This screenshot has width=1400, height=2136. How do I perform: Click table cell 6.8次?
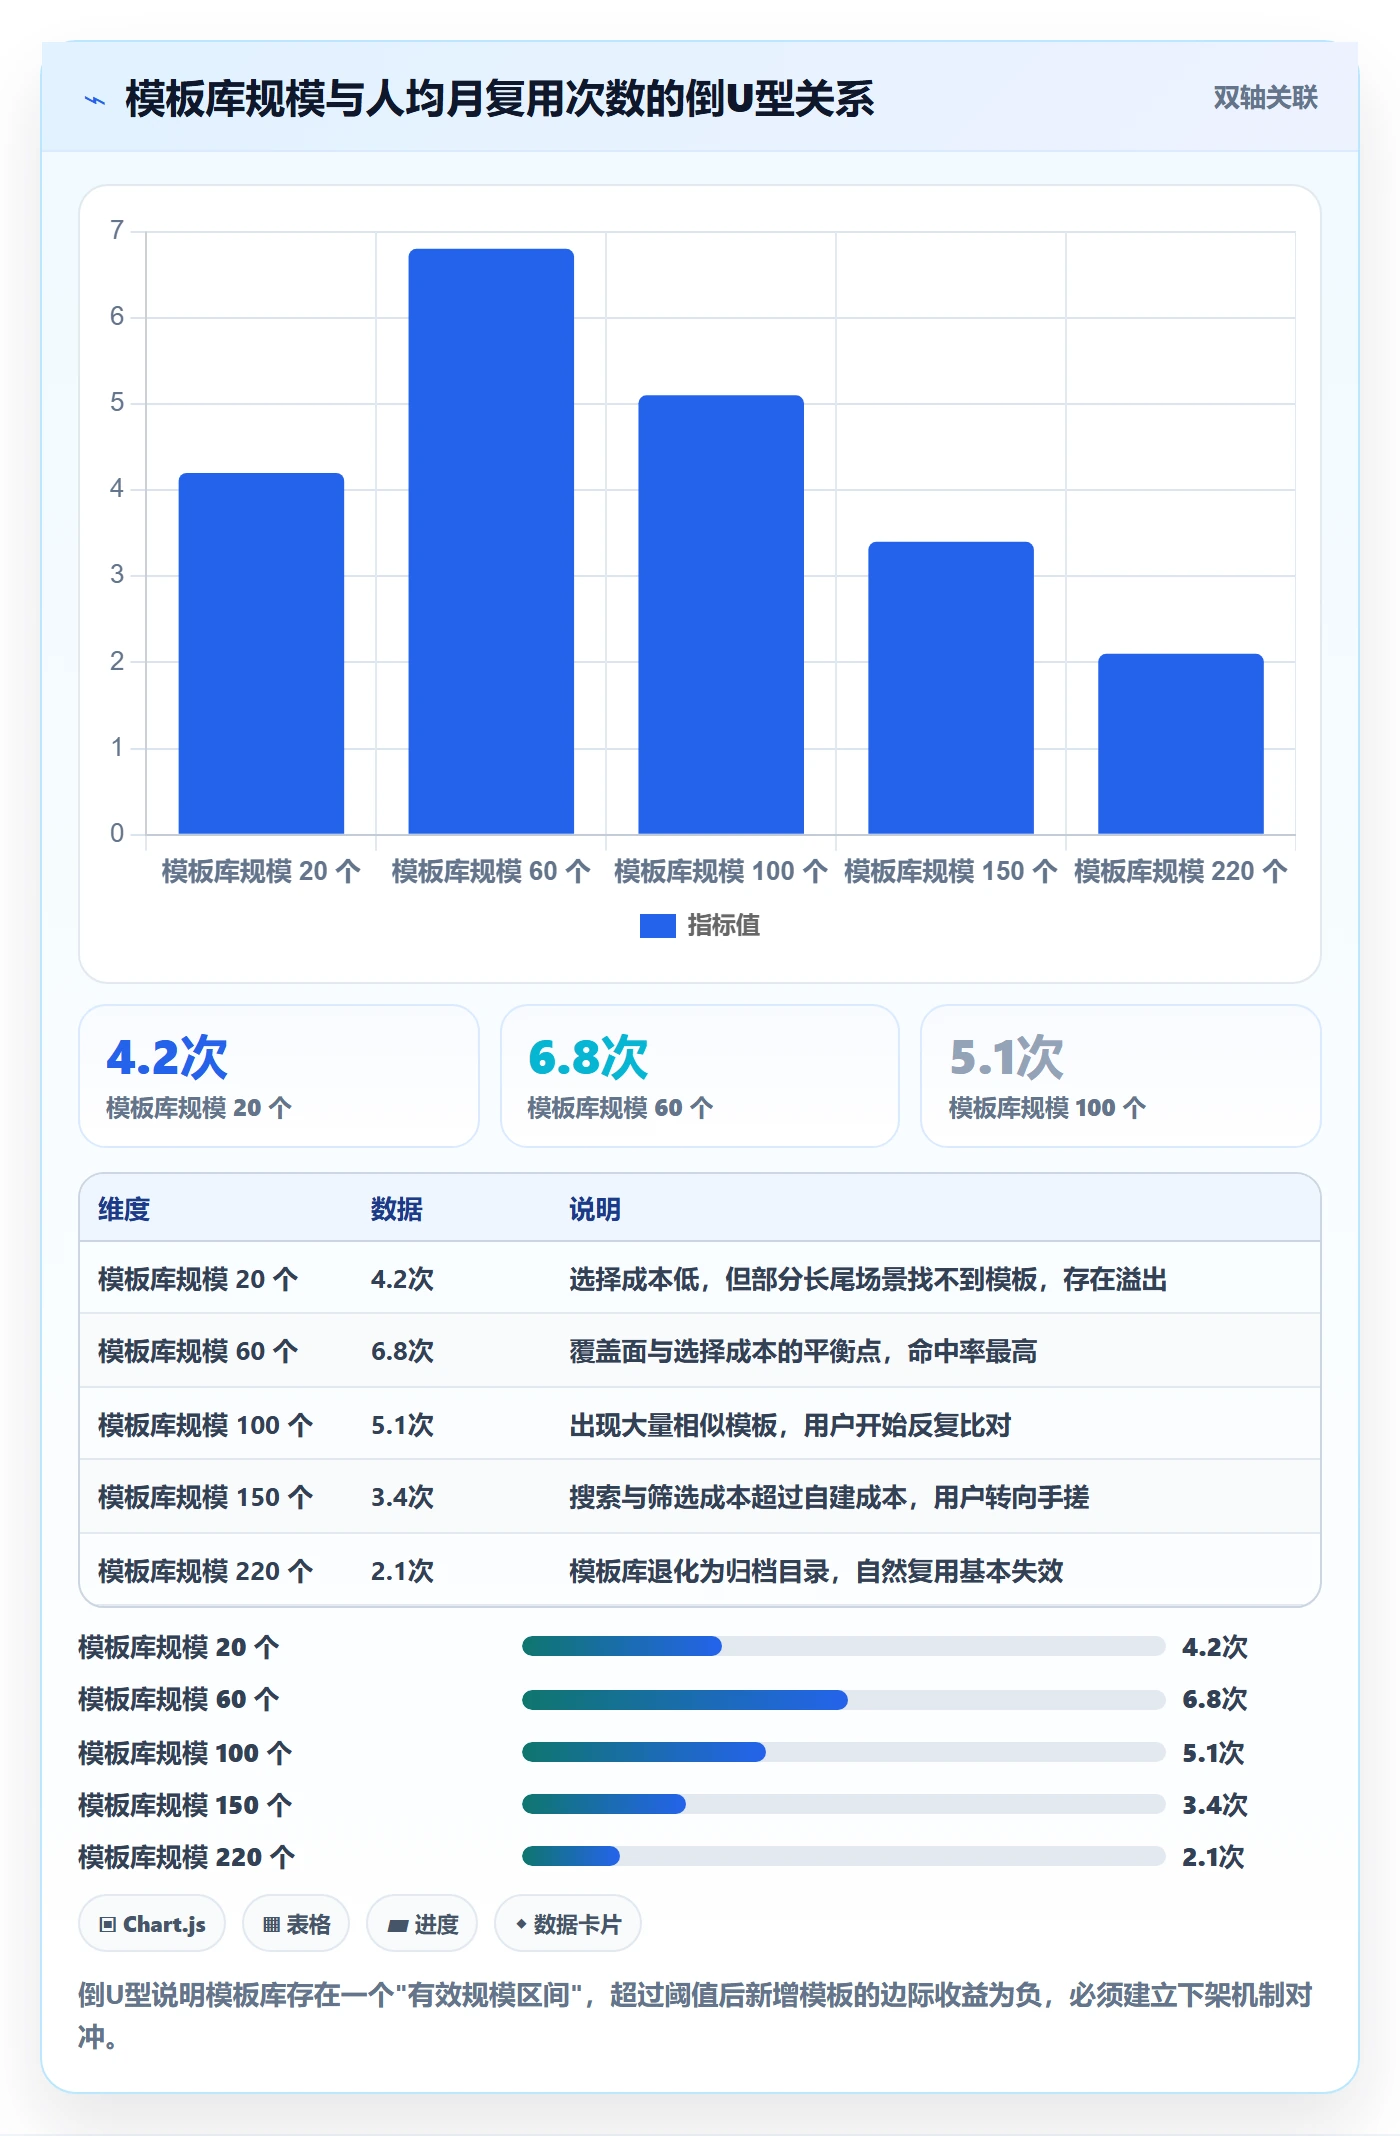(x=402, y=1351)
